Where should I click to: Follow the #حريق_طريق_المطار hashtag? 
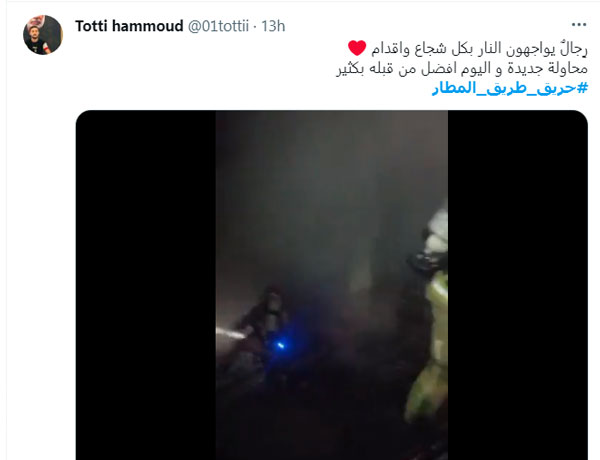pos(510,88)
